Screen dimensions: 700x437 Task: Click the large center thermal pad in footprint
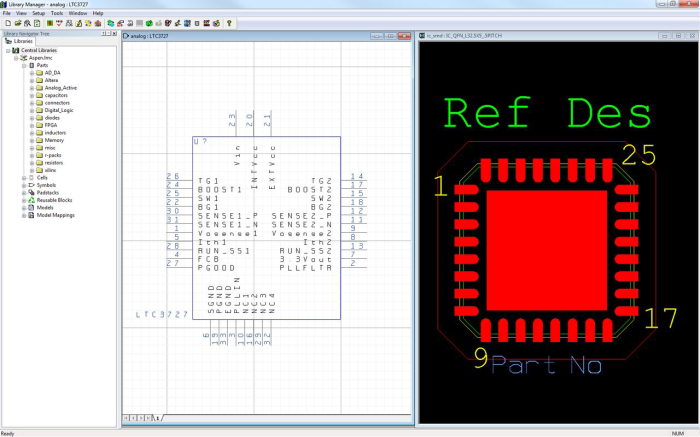[x=546, y=250]
